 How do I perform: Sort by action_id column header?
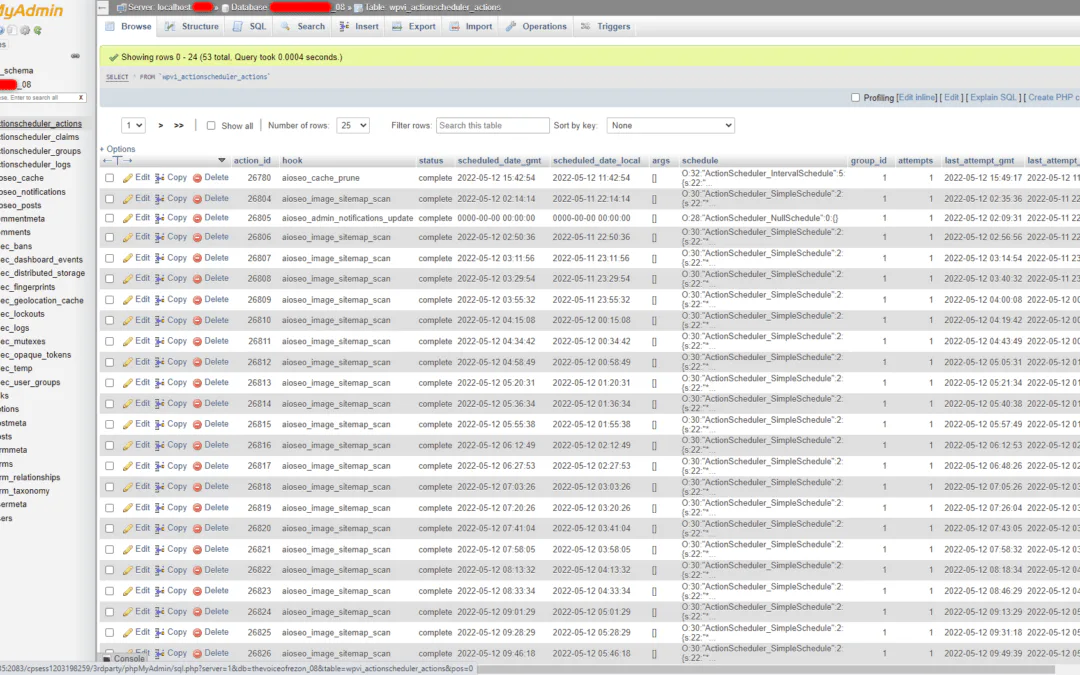pos(252,160)
